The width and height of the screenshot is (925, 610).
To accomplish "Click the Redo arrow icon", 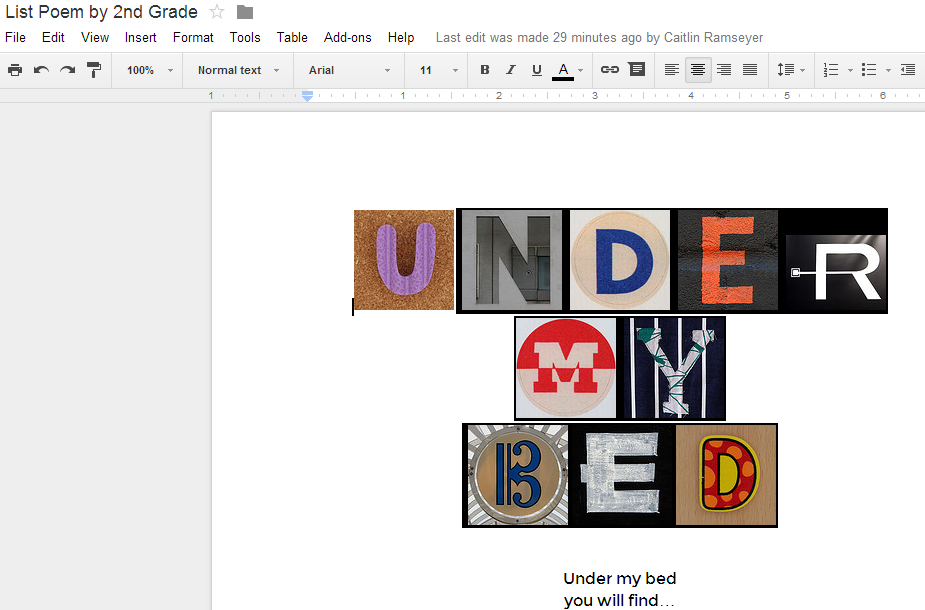I will [x=67, y=70].
